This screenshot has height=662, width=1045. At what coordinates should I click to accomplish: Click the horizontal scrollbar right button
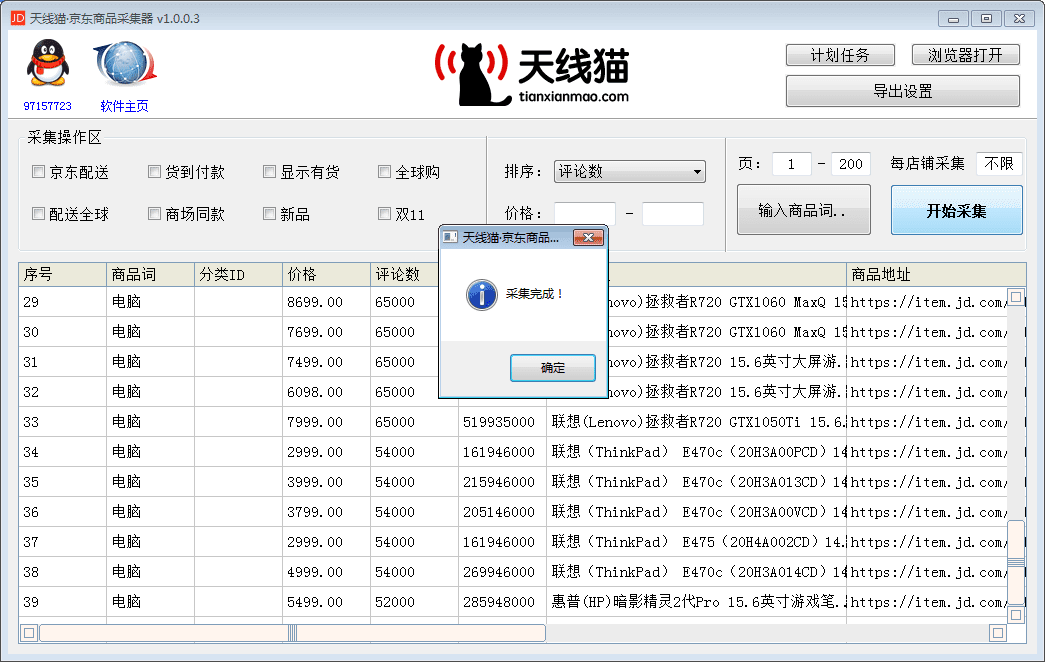point(998,633)
